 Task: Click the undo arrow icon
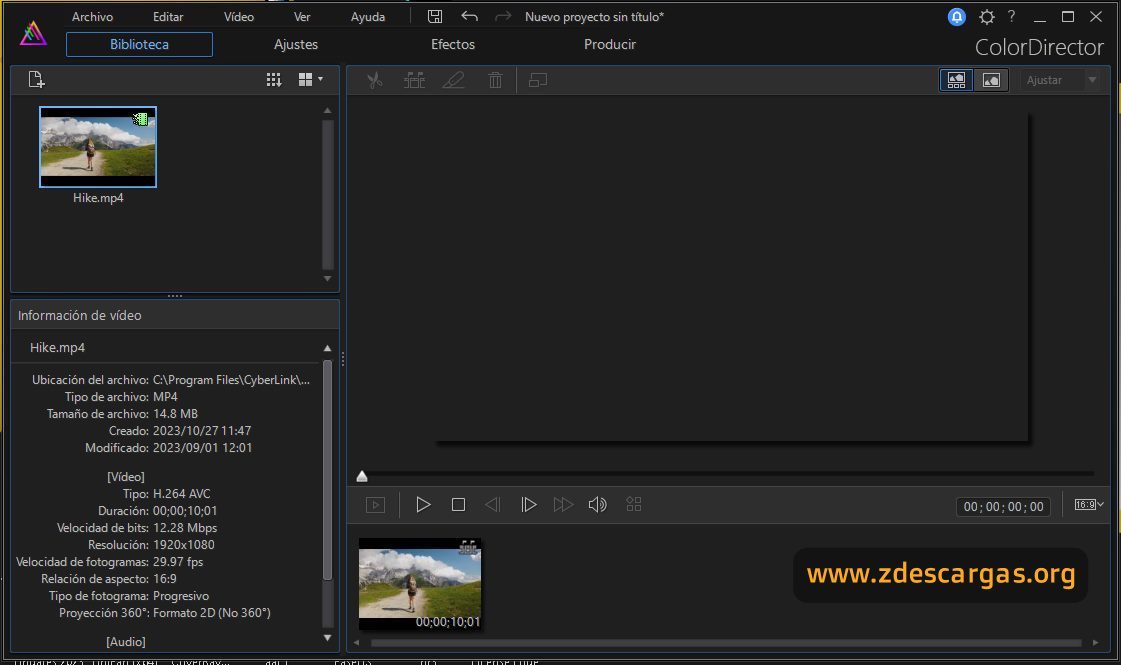(x=469, y=16)
